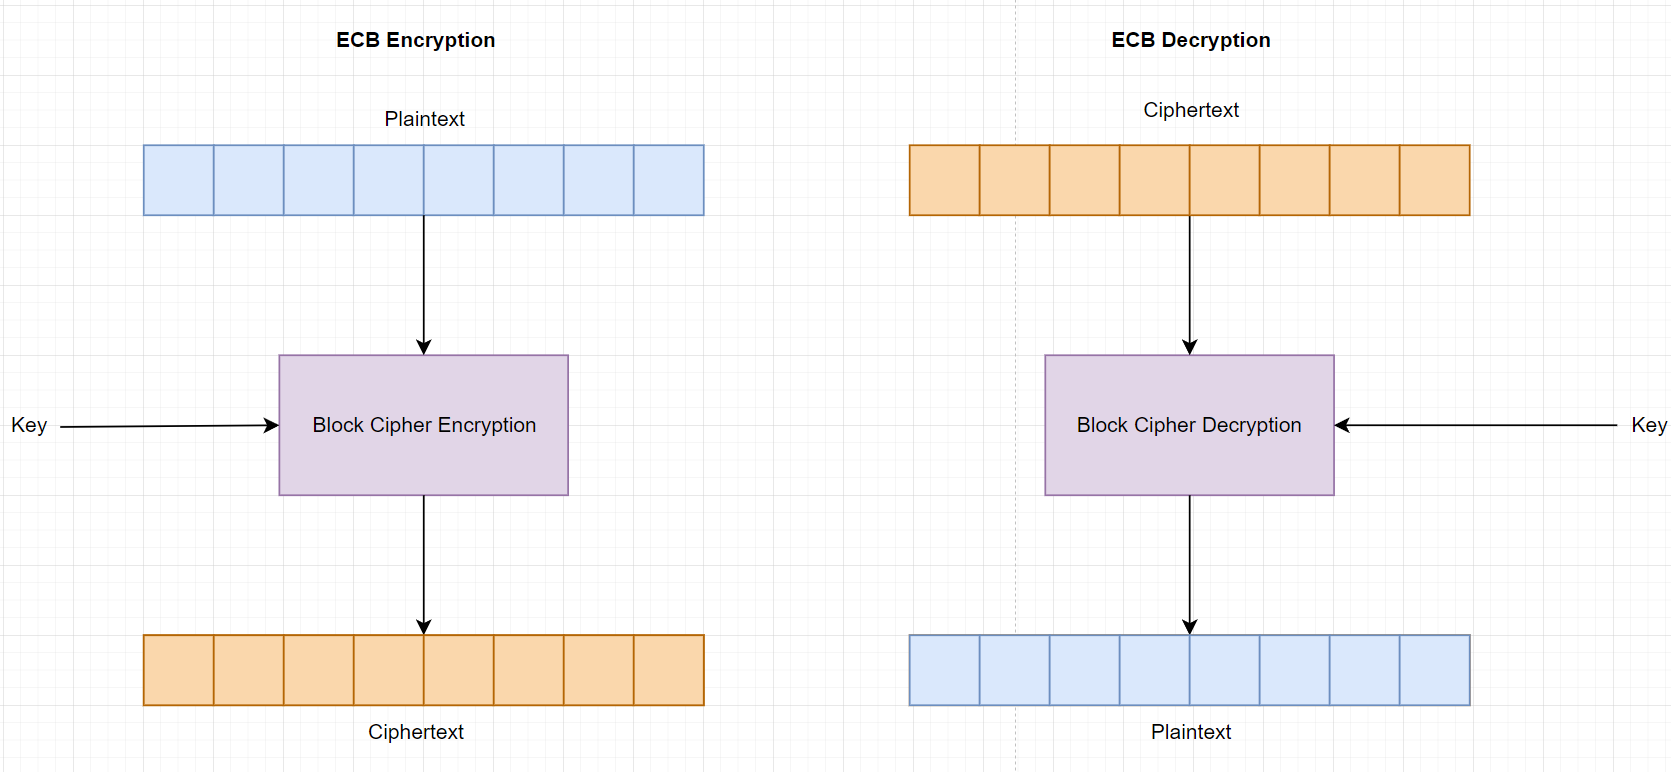
Task: Select the Ciphertext label above the decryption blocks
Action: click(x=1190, y=110)
